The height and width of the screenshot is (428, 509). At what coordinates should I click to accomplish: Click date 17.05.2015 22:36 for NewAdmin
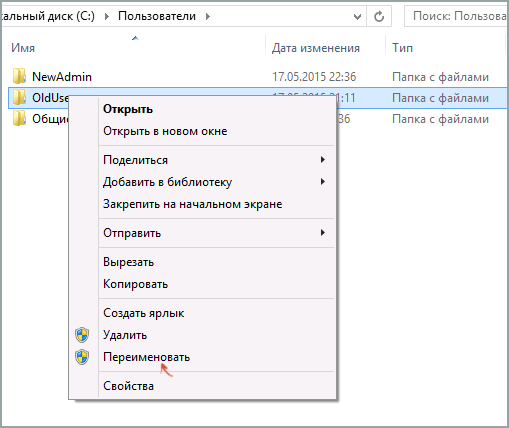(314, 77)
